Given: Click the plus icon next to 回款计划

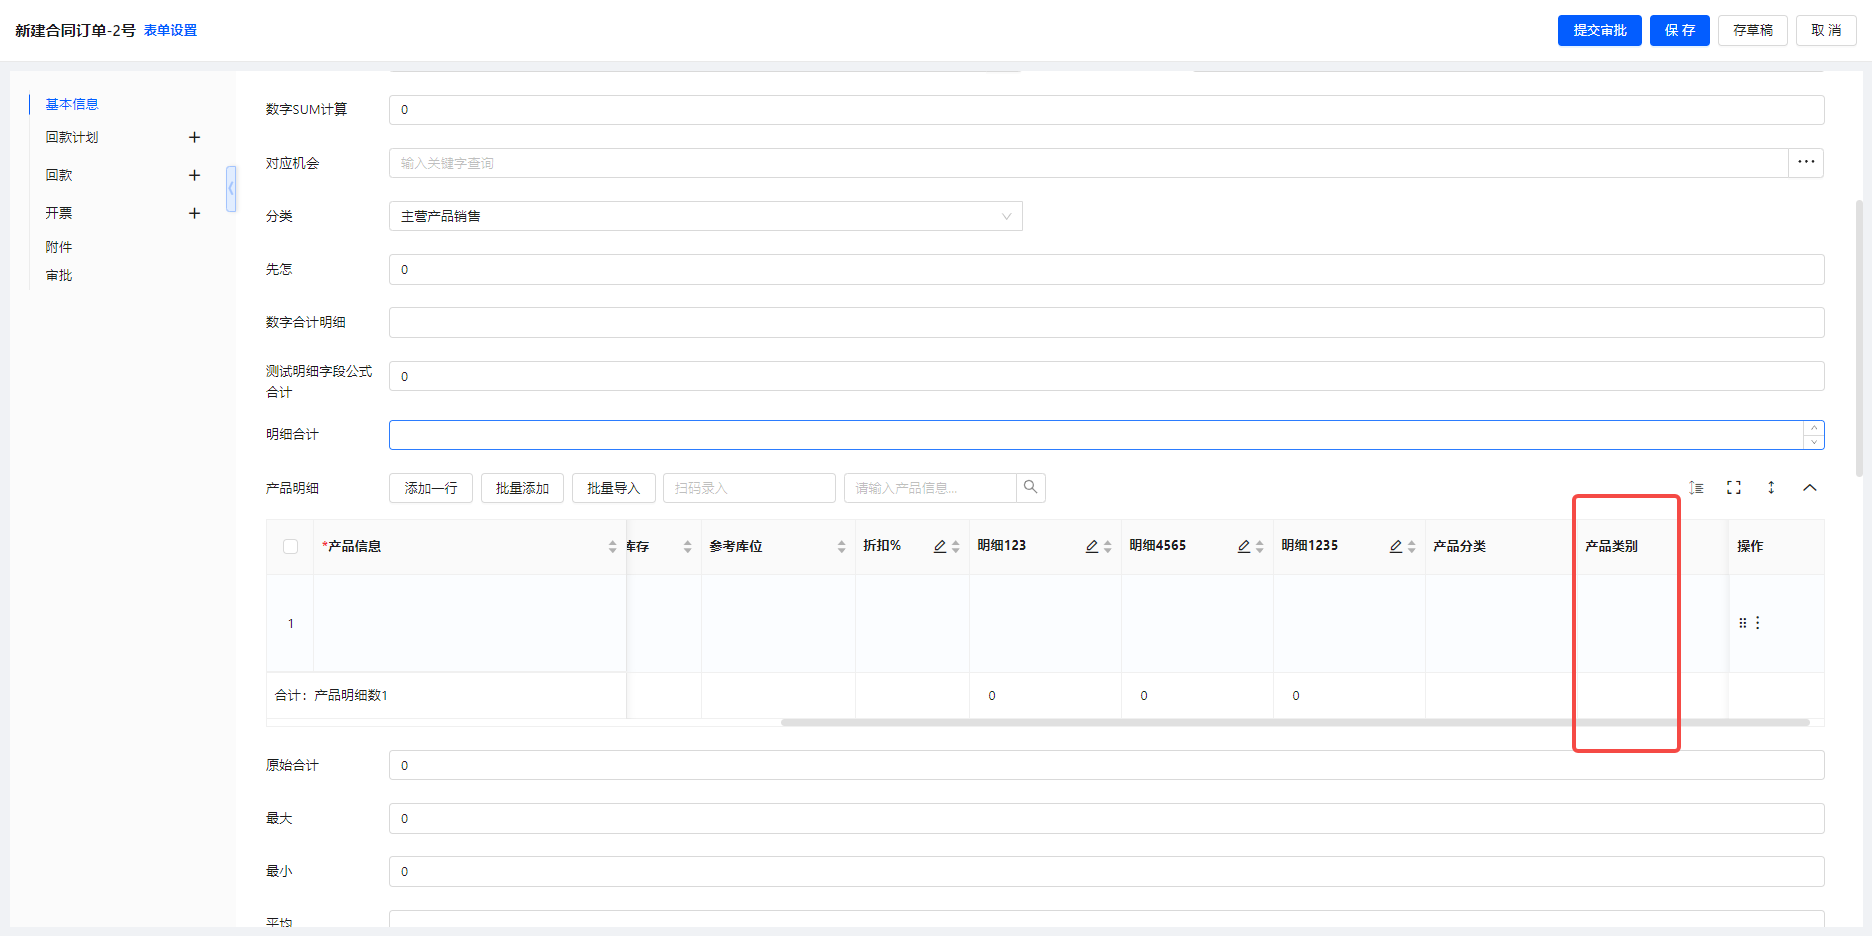Looking at the screenshot, I should (194, 137).
